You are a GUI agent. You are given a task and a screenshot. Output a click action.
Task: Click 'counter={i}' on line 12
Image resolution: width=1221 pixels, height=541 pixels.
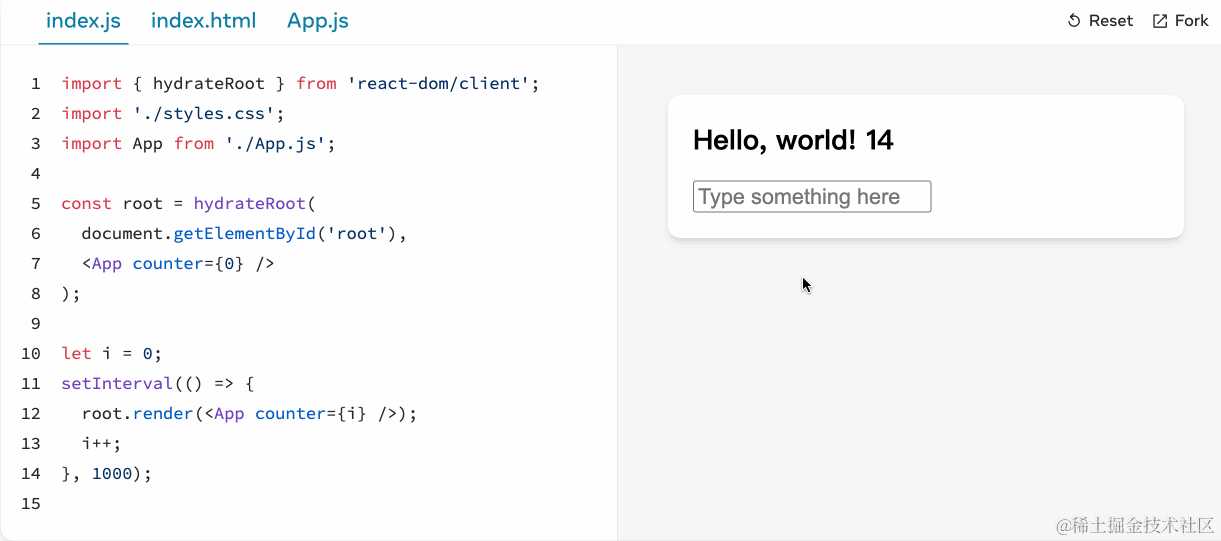(x=311, y=414)
